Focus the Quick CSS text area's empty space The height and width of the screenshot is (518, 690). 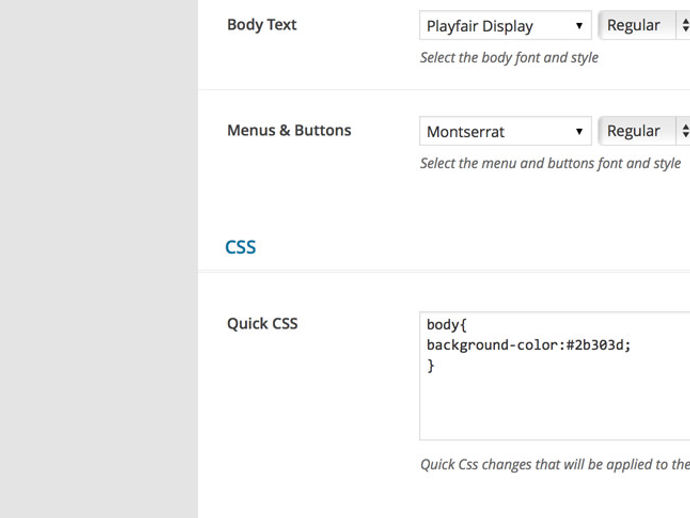[554, 407]
